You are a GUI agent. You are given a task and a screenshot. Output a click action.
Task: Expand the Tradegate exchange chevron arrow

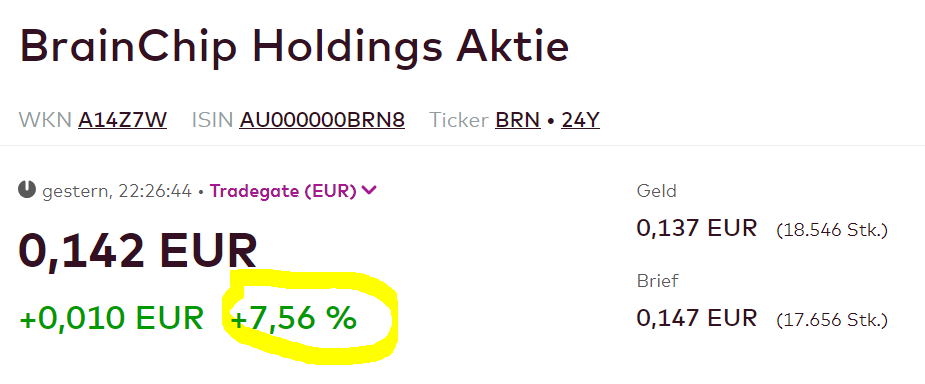pyautogui.click(x=369, y=190)
